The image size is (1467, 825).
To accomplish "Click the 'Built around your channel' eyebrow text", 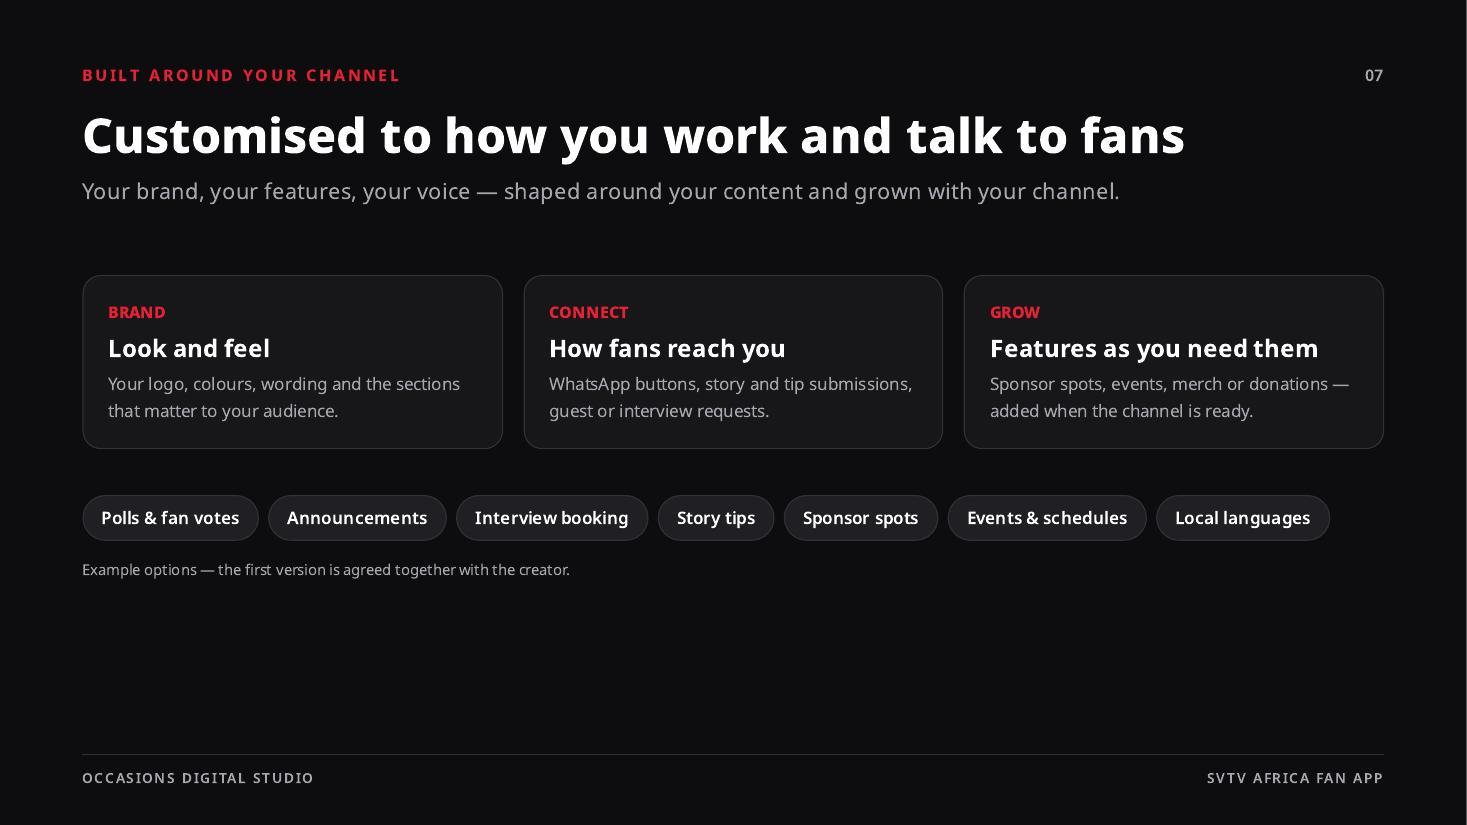I will (x=241, y=75).
